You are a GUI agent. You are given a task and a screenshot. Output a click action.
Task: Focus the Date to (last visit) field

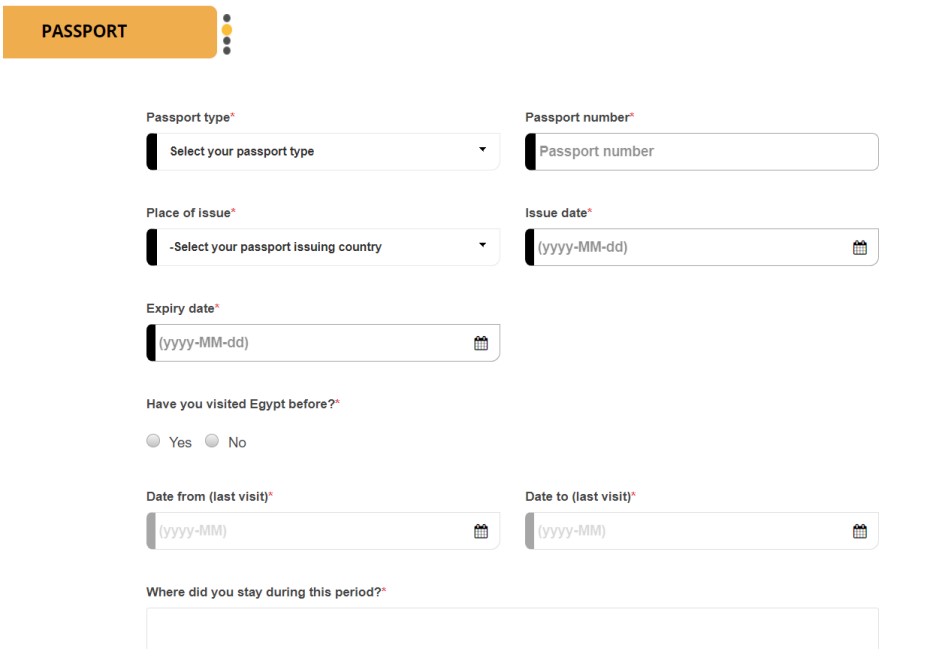702,531
